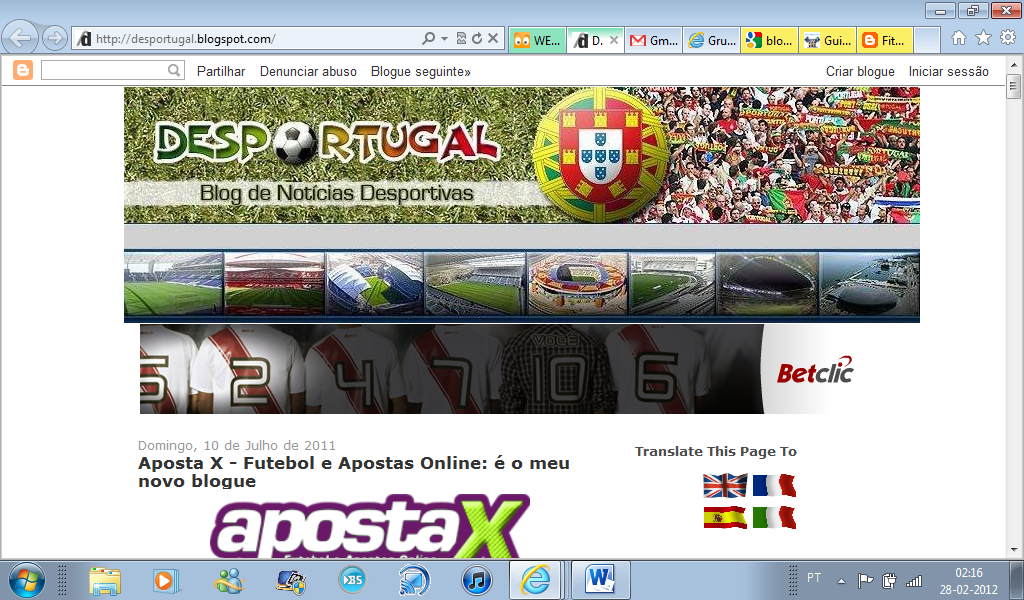The image size is (1024, 600).
Task: Click the post date Domingo, 10 de Julho de 2011
Action: pos(236,445)
